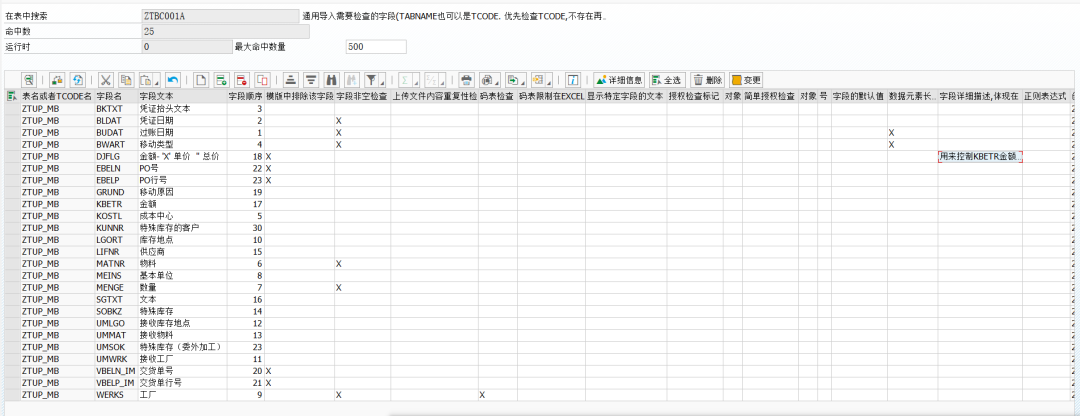Click the 变更 button
Screen dimensions: 1080x416
[746, 80]
